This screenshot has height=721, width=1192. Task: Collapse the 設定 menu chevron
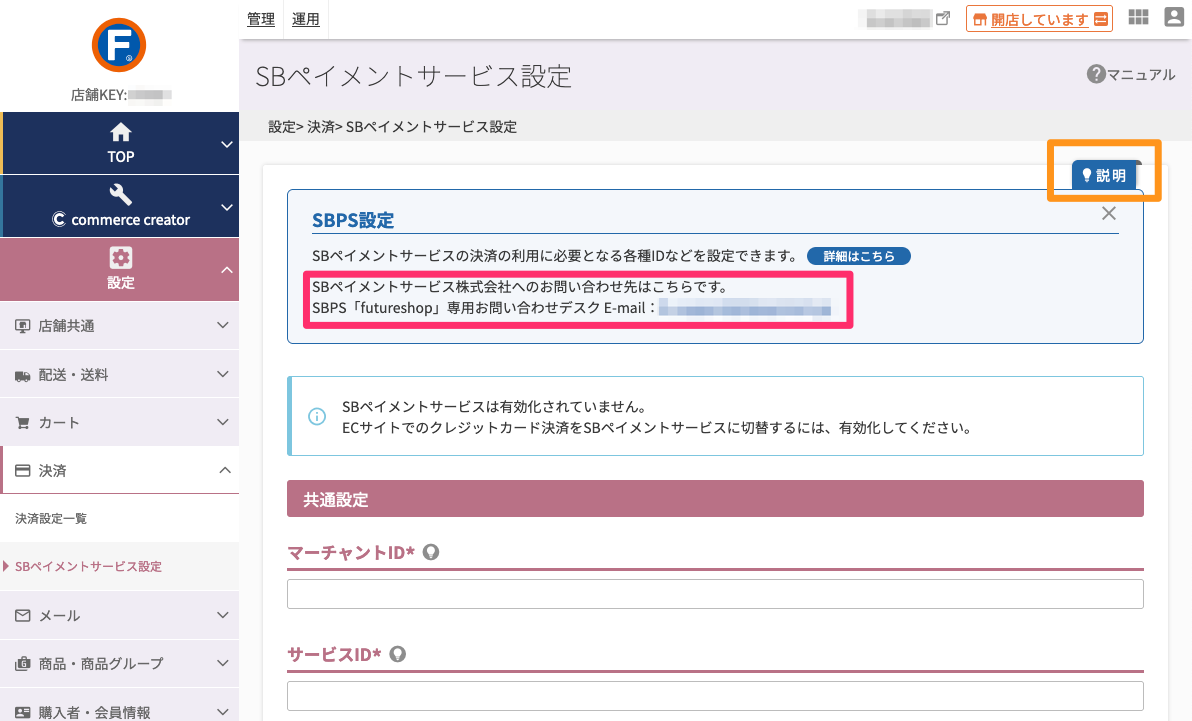[x=227, y=270]
